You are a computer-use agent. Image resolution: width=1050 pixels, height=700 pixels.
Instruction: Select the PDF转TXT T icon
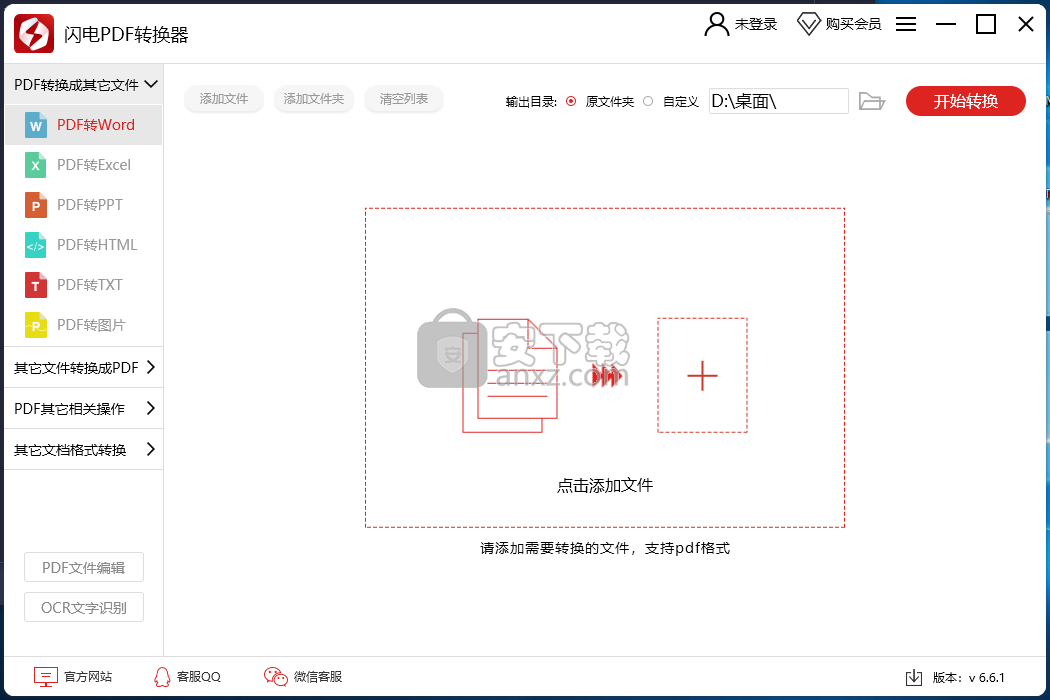point(35,285)
